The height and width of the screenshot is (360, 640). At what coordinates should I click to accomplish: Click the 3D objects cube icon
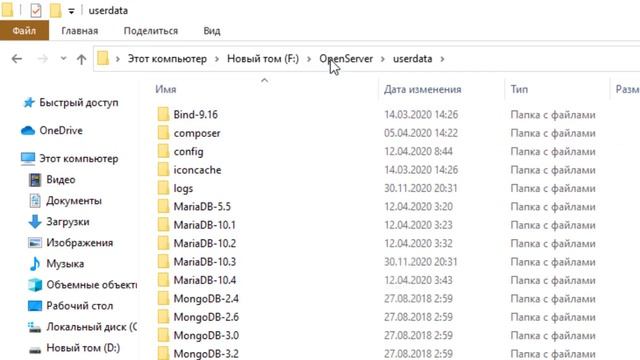click(35, 285)
